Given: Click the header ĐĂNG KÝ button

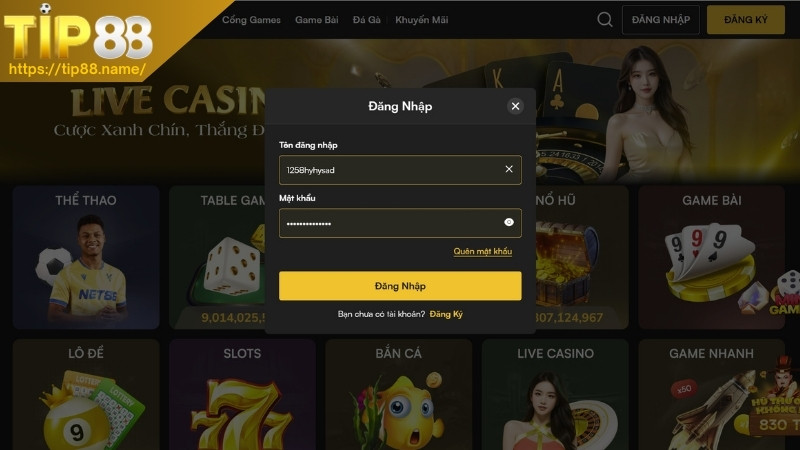Looking at the screenshot, I should (745, 20).
